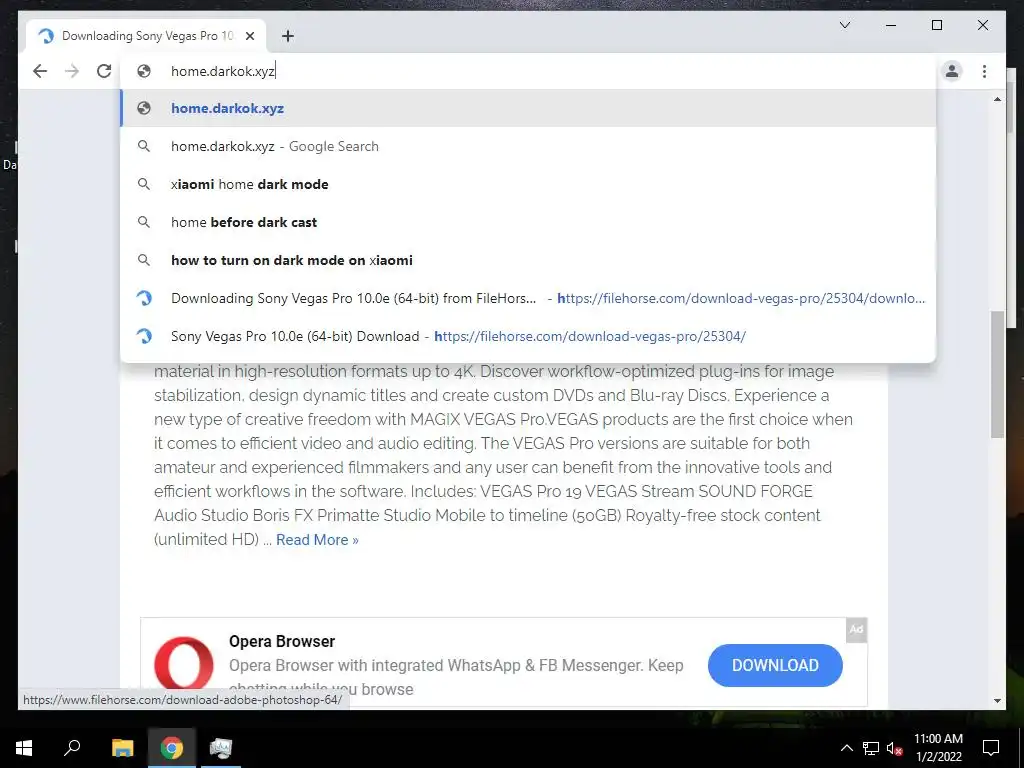Open Chrome's three-dot menu
The height and width of the screenshot is (768, 1024).
click(984, 71)
